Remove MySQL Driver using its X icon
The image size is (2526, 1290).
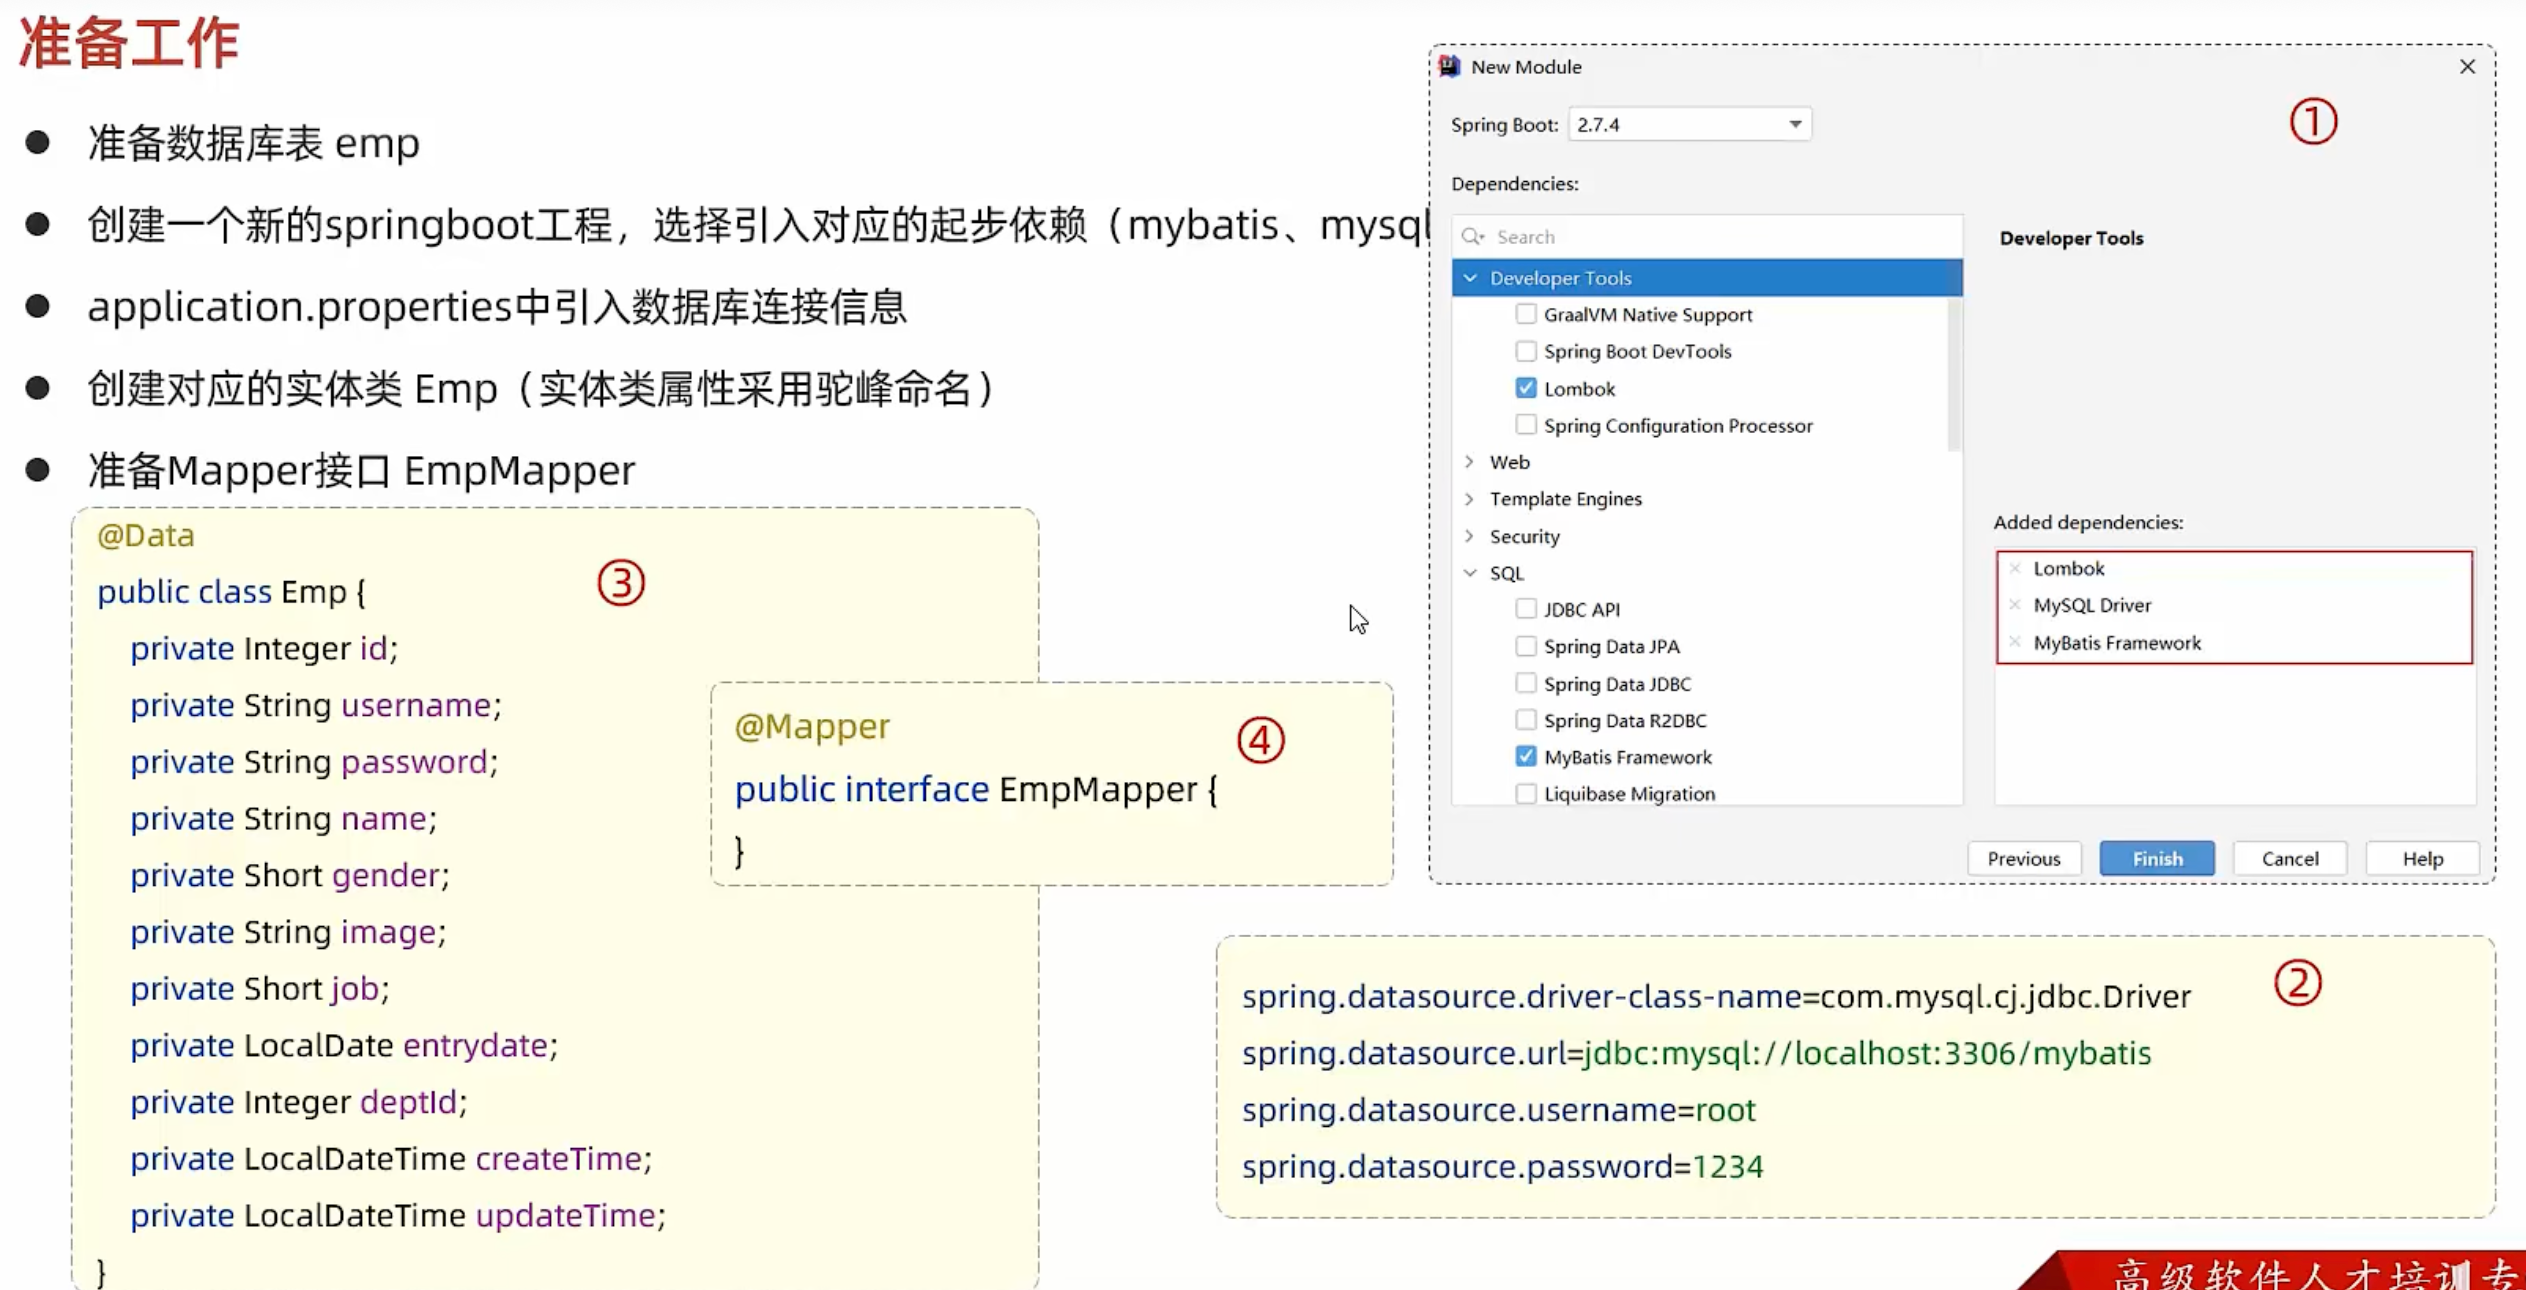pyautogui.click(x=2015, y=605)
